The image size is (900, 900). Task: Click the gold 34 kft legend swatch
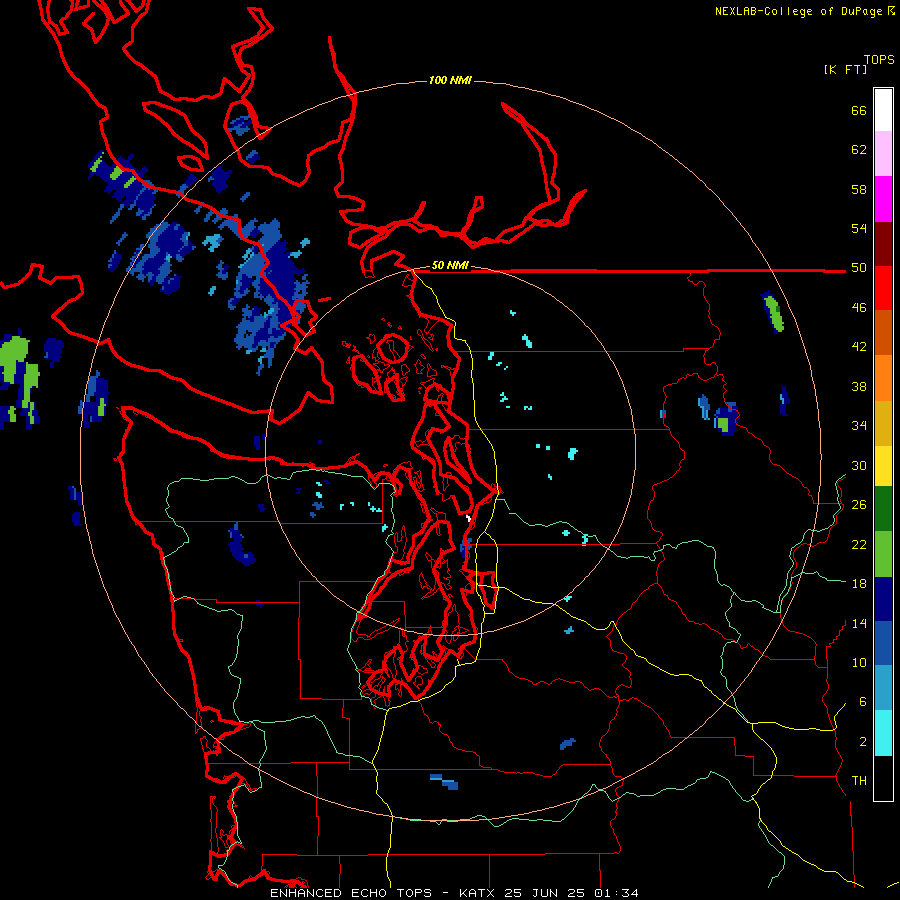883,423
